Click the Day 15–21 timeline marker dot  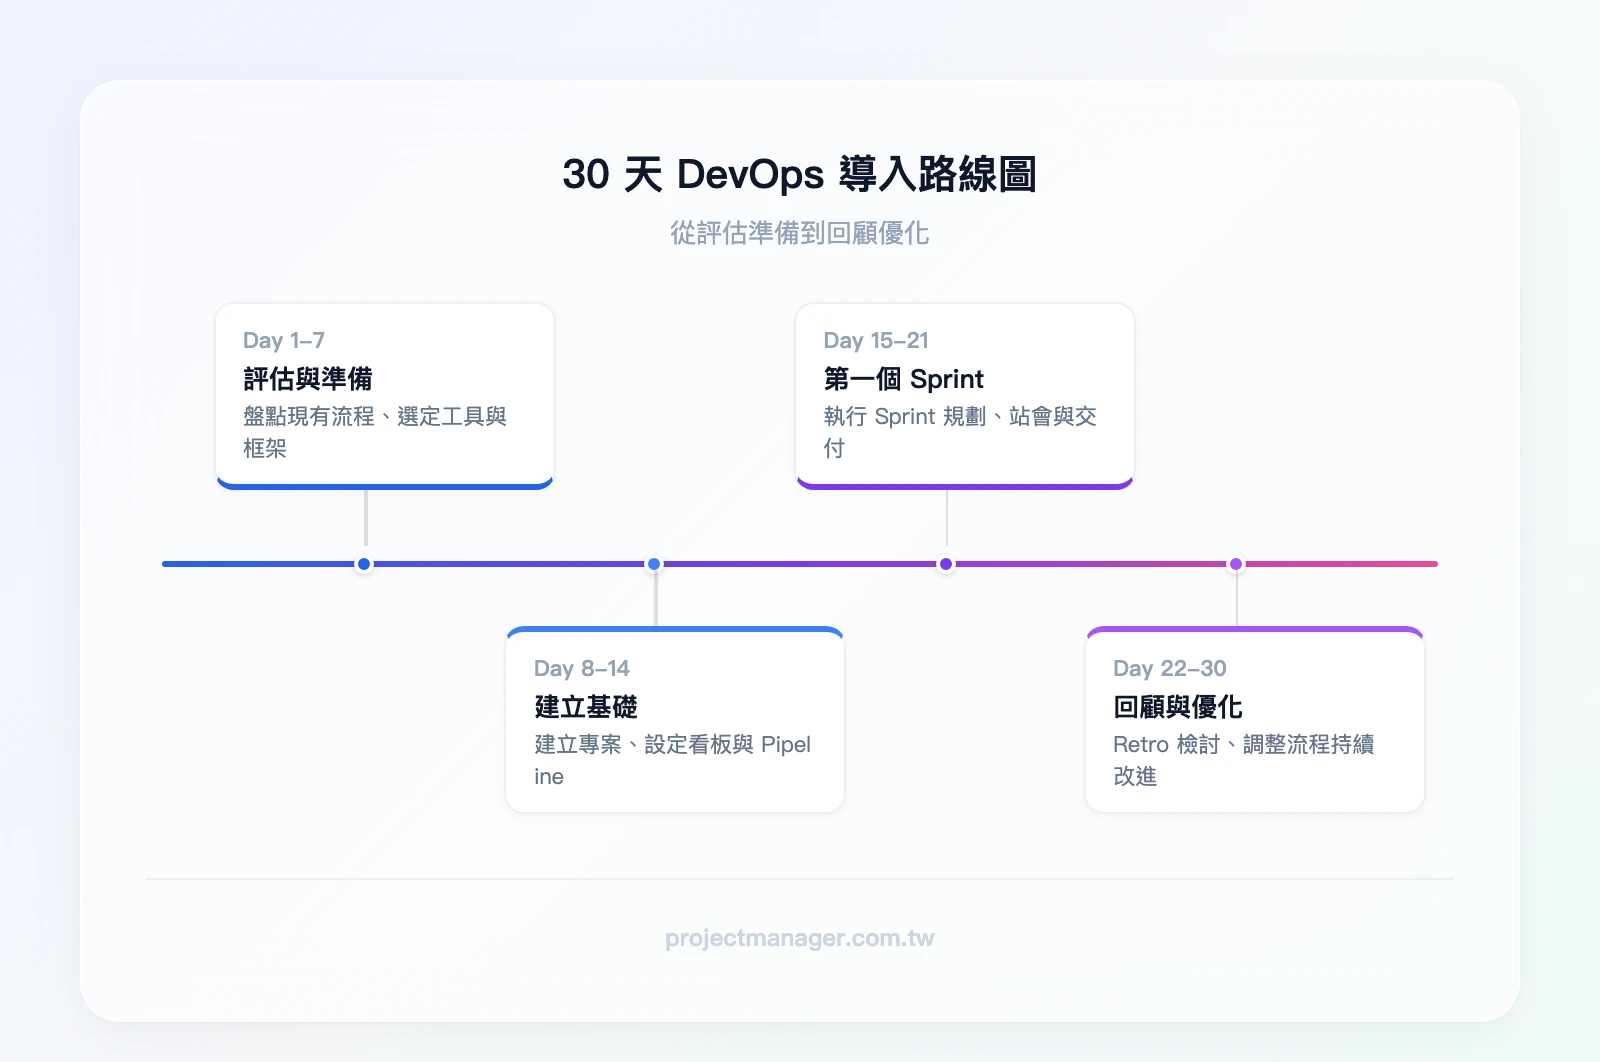click(944, 564)
